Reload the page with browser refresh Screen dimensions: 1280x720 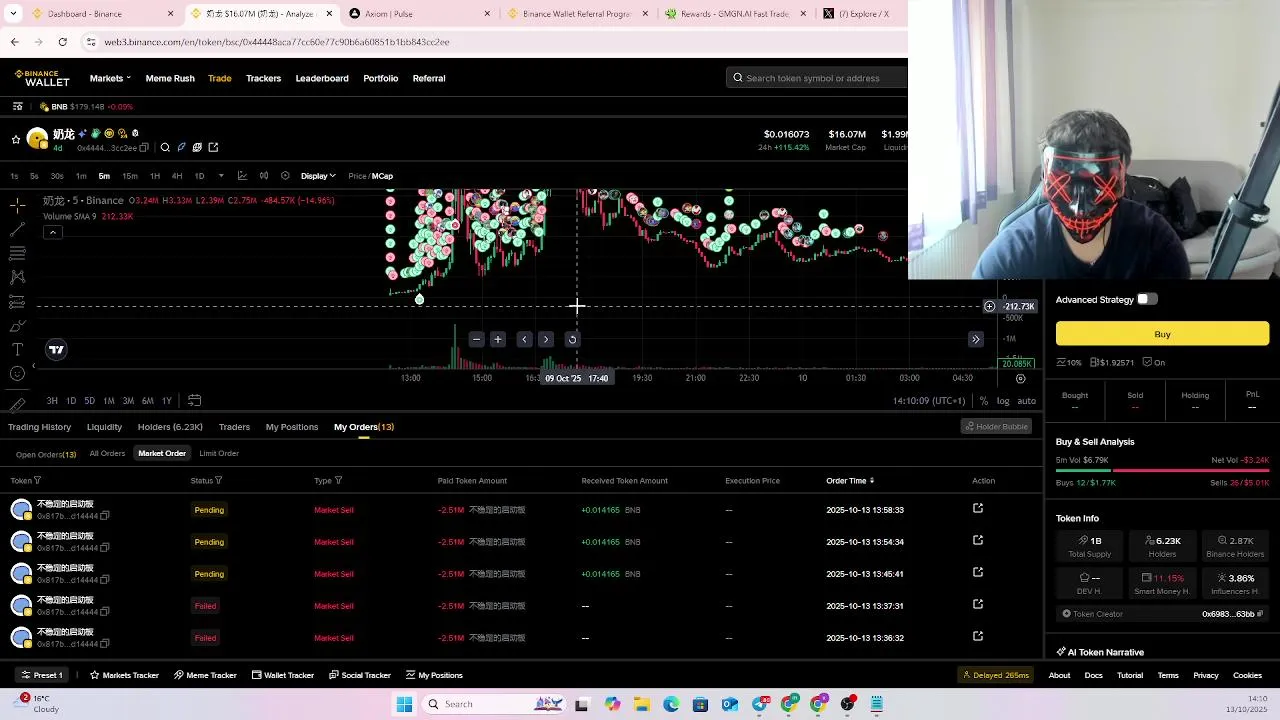pos(62,42)
